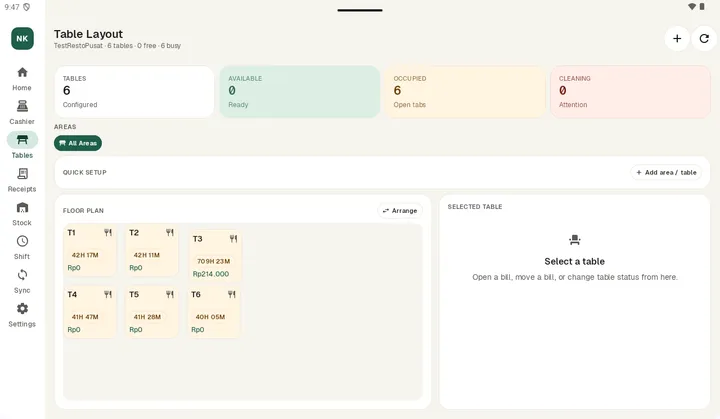Click the Rp214.000 amount

point(211,274)
